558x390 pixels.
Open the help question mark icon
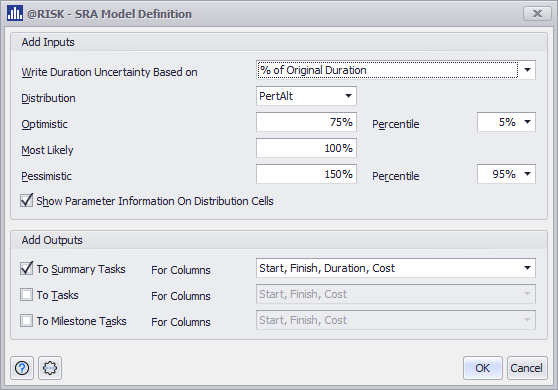pyautogui.click(x=22, y=368)
